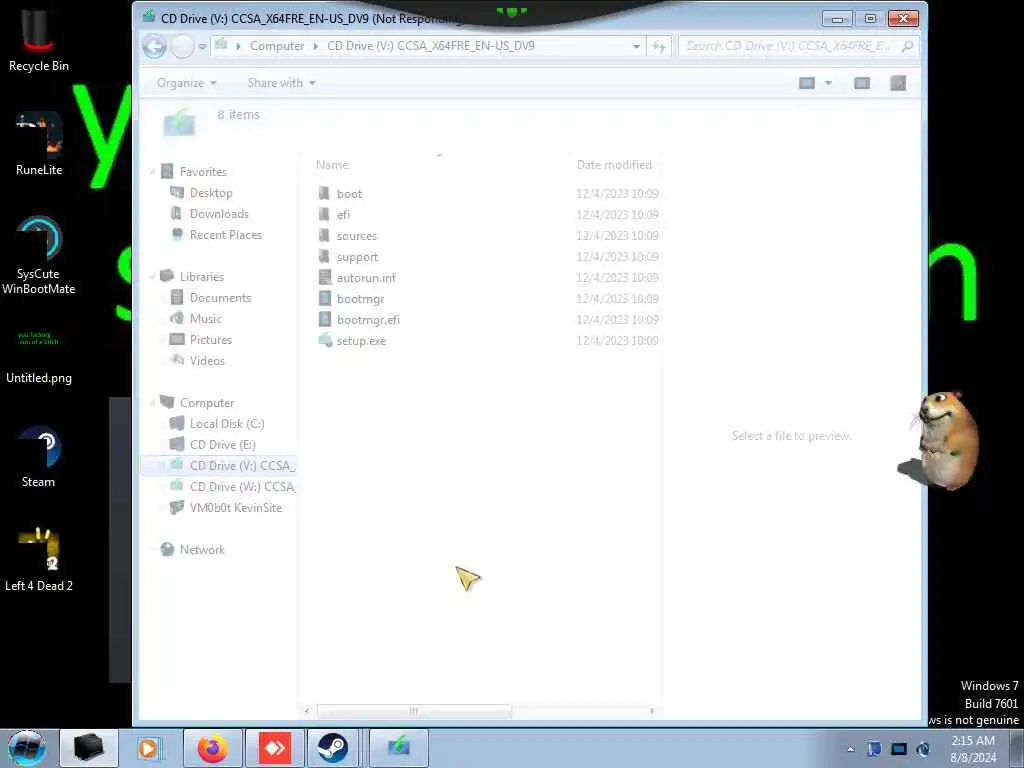Select the boot folder

click(349, 194)
